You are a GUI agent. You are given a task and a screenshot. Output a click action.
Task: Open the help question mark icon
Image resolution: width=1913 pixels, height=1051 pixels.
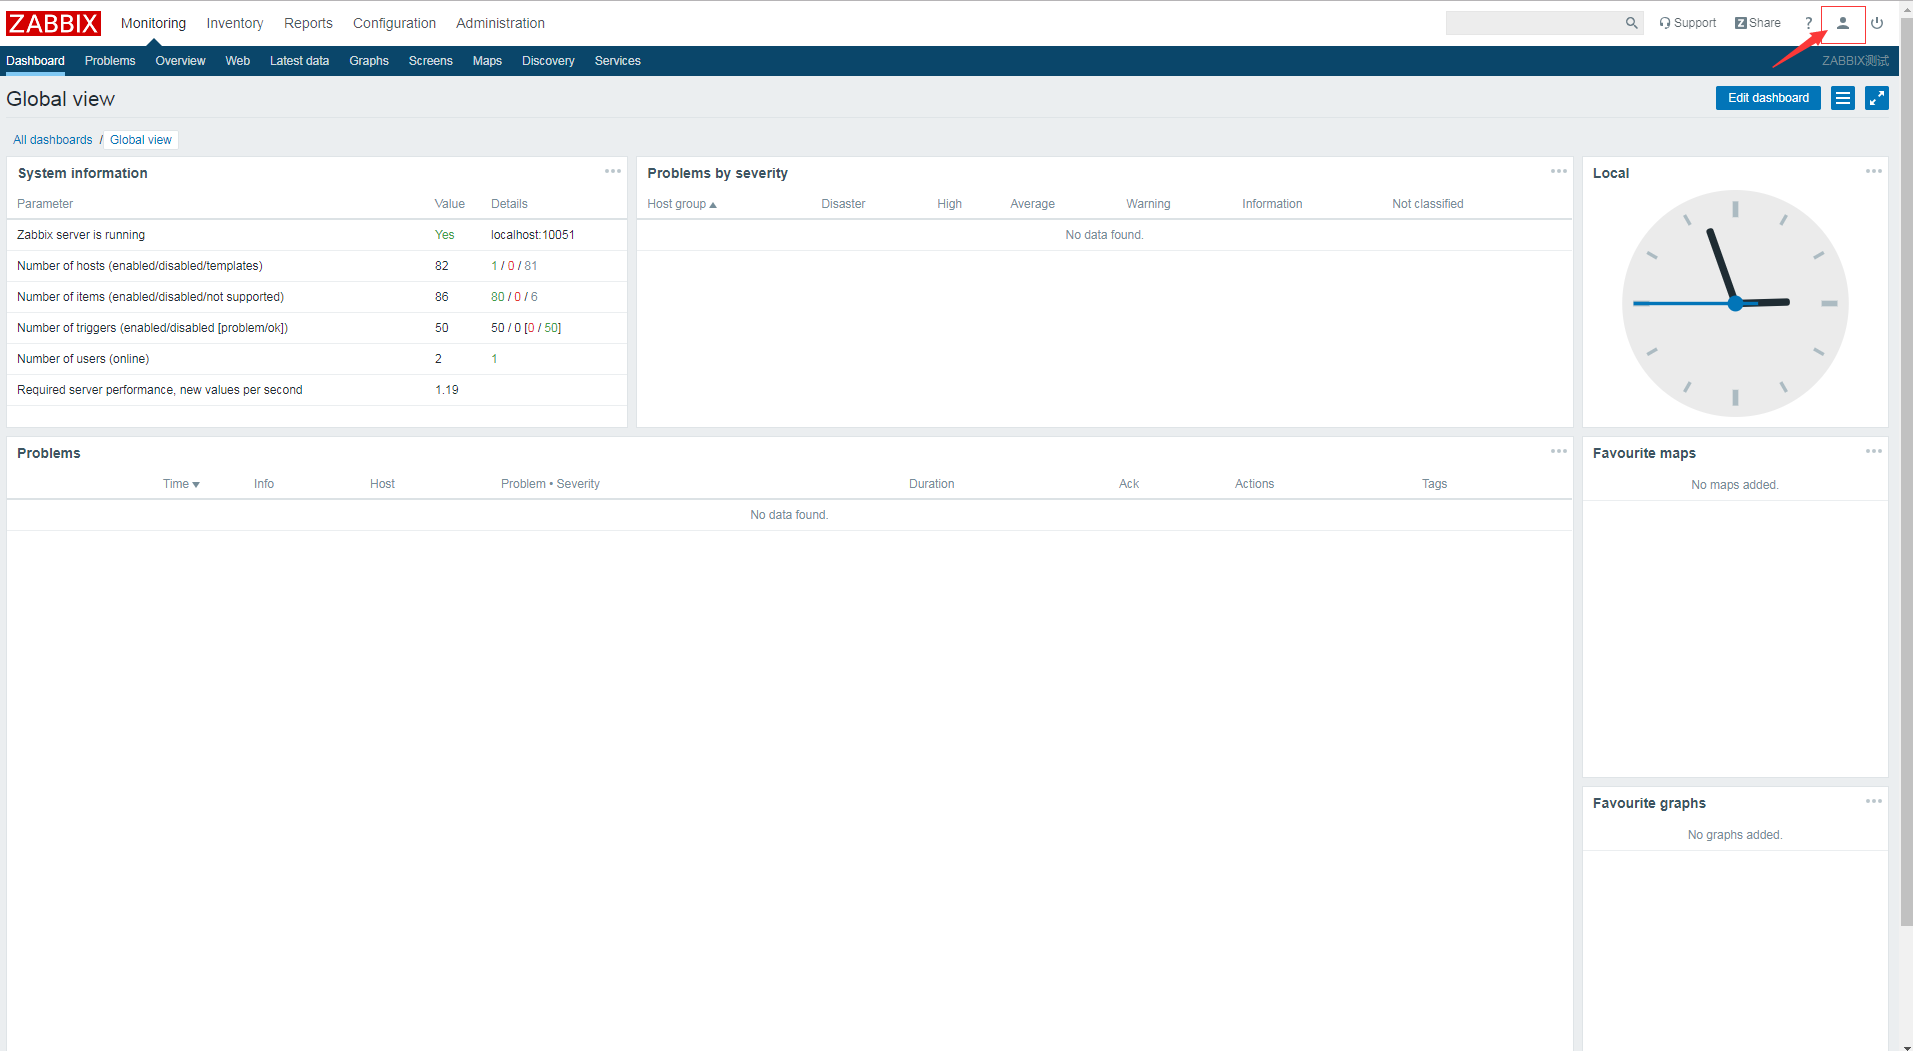(x=1808, y=23)
